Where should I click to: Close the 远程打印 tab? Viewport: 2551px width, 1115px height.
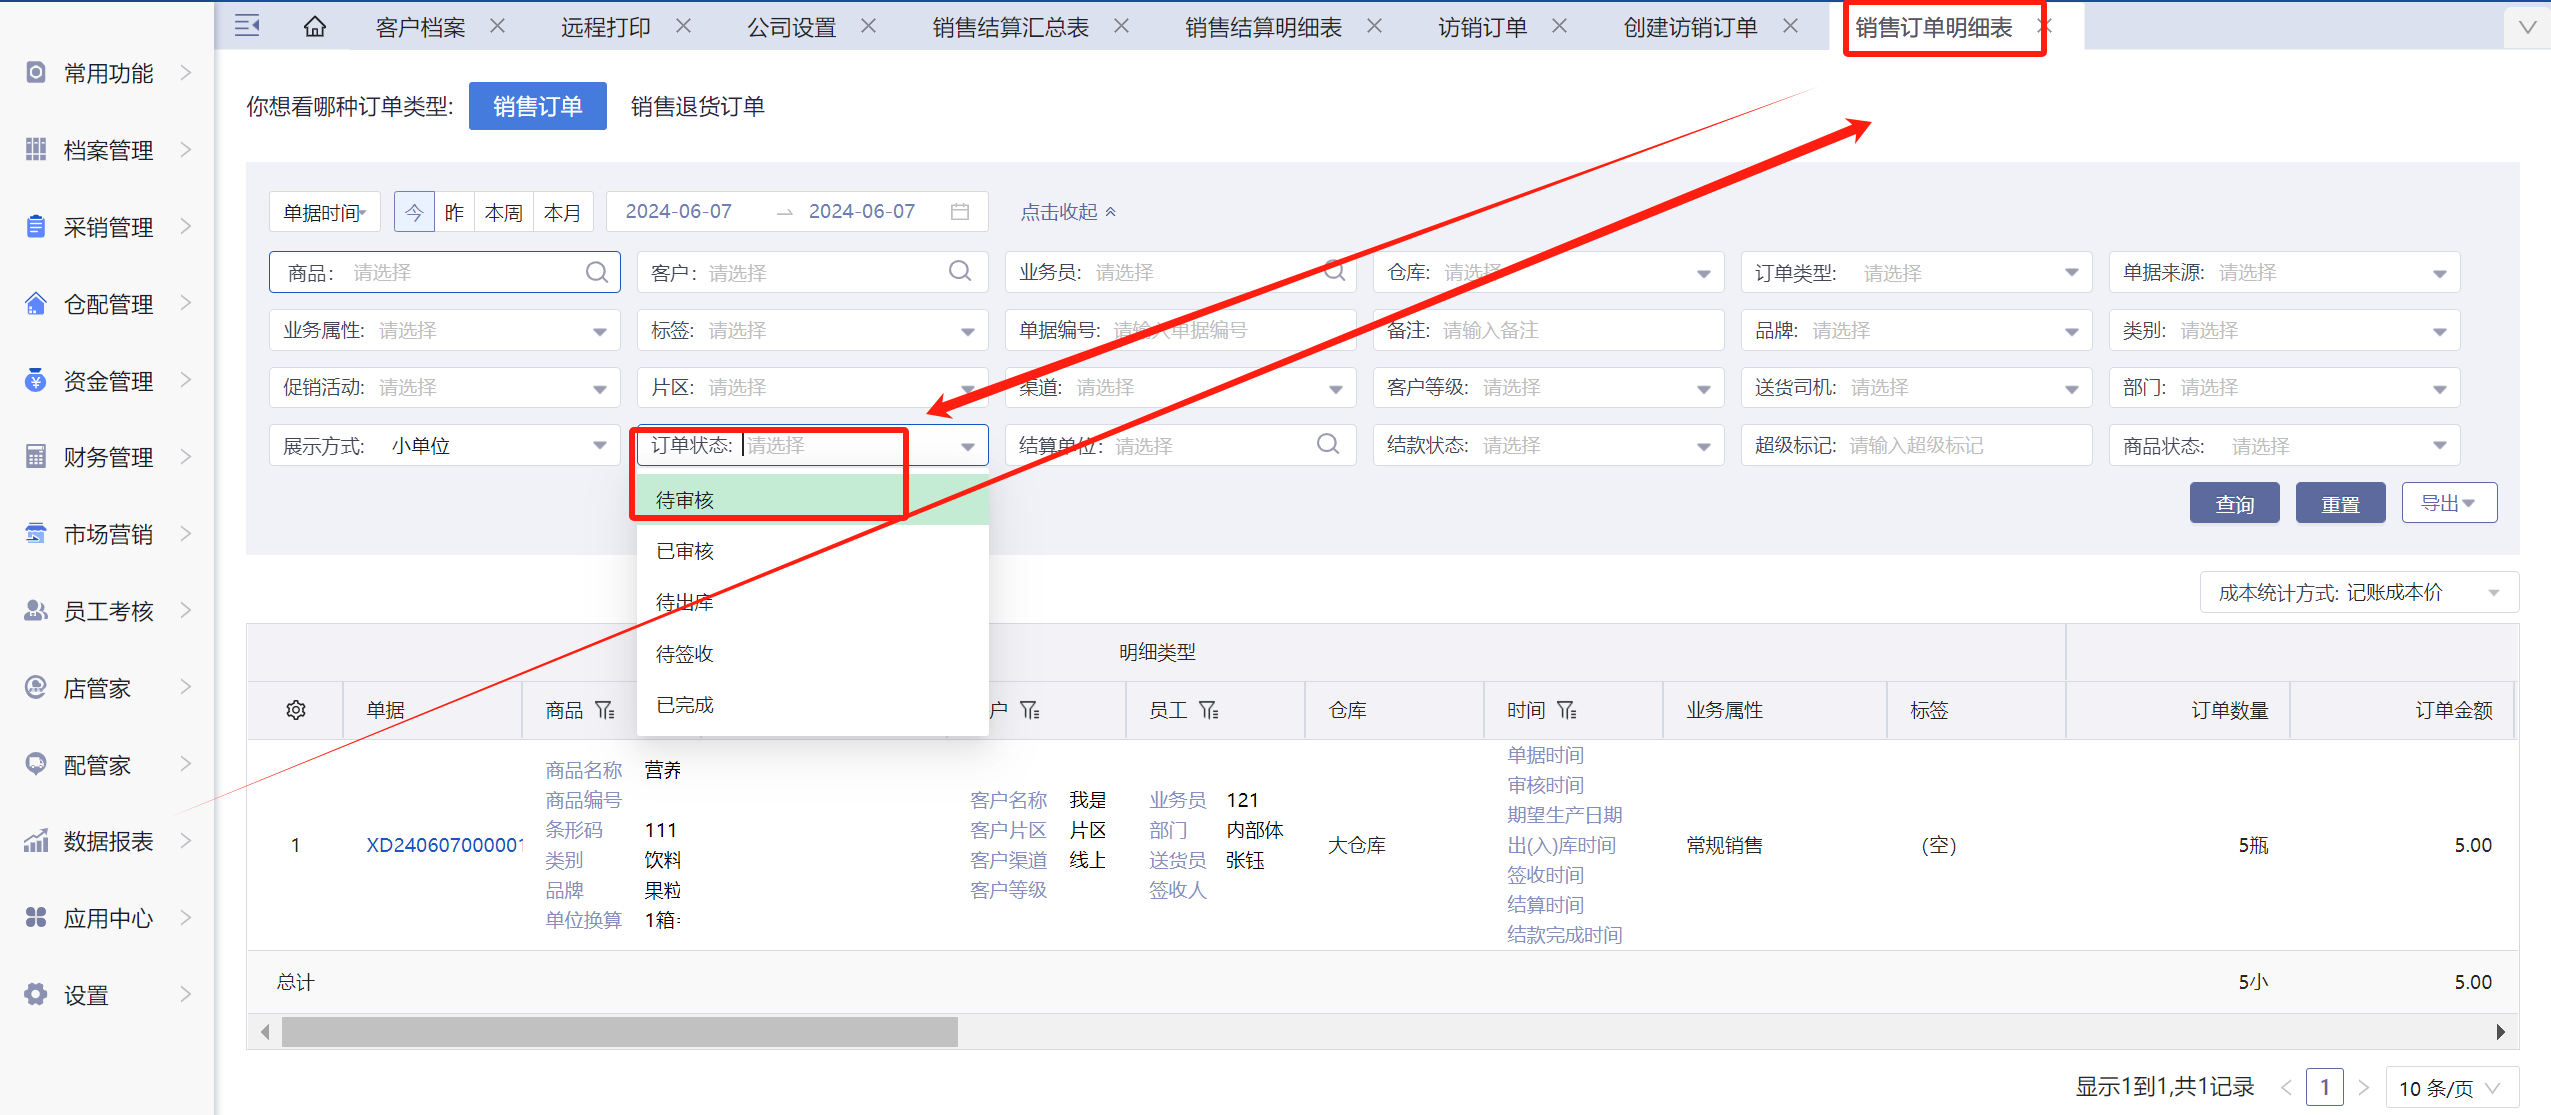click(683, 26)
